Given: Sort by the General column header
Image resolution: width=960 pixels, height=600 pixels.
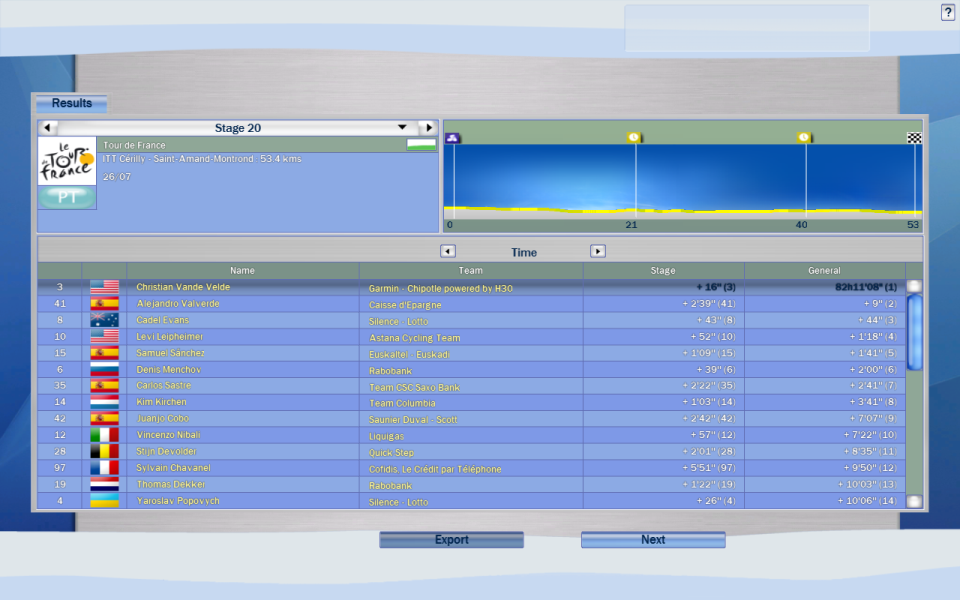Looking at the screenshot, I should (824, 270).
